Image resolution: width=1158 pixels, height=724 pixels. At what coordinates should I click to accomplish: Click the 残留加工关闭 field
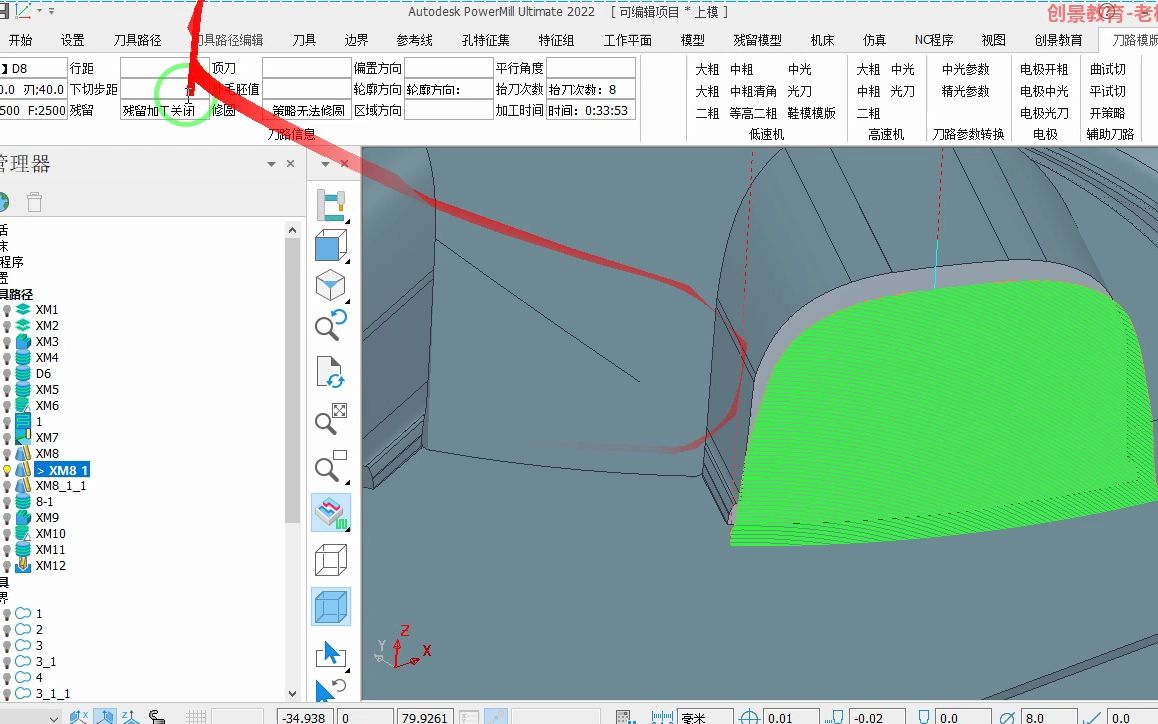[x=165, y=110]
